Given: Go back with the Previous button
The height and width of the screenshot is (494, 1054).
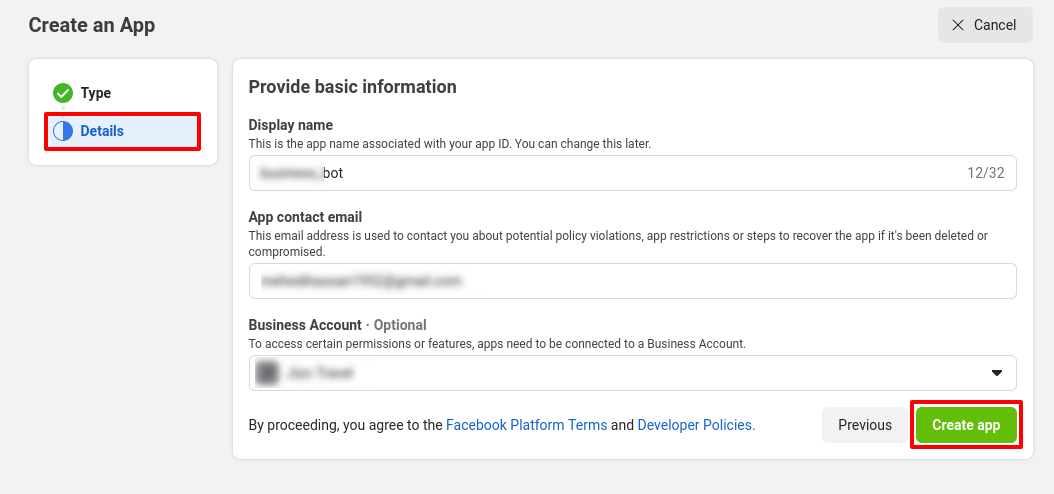Looking at the screenshot, I should (864, 425).
